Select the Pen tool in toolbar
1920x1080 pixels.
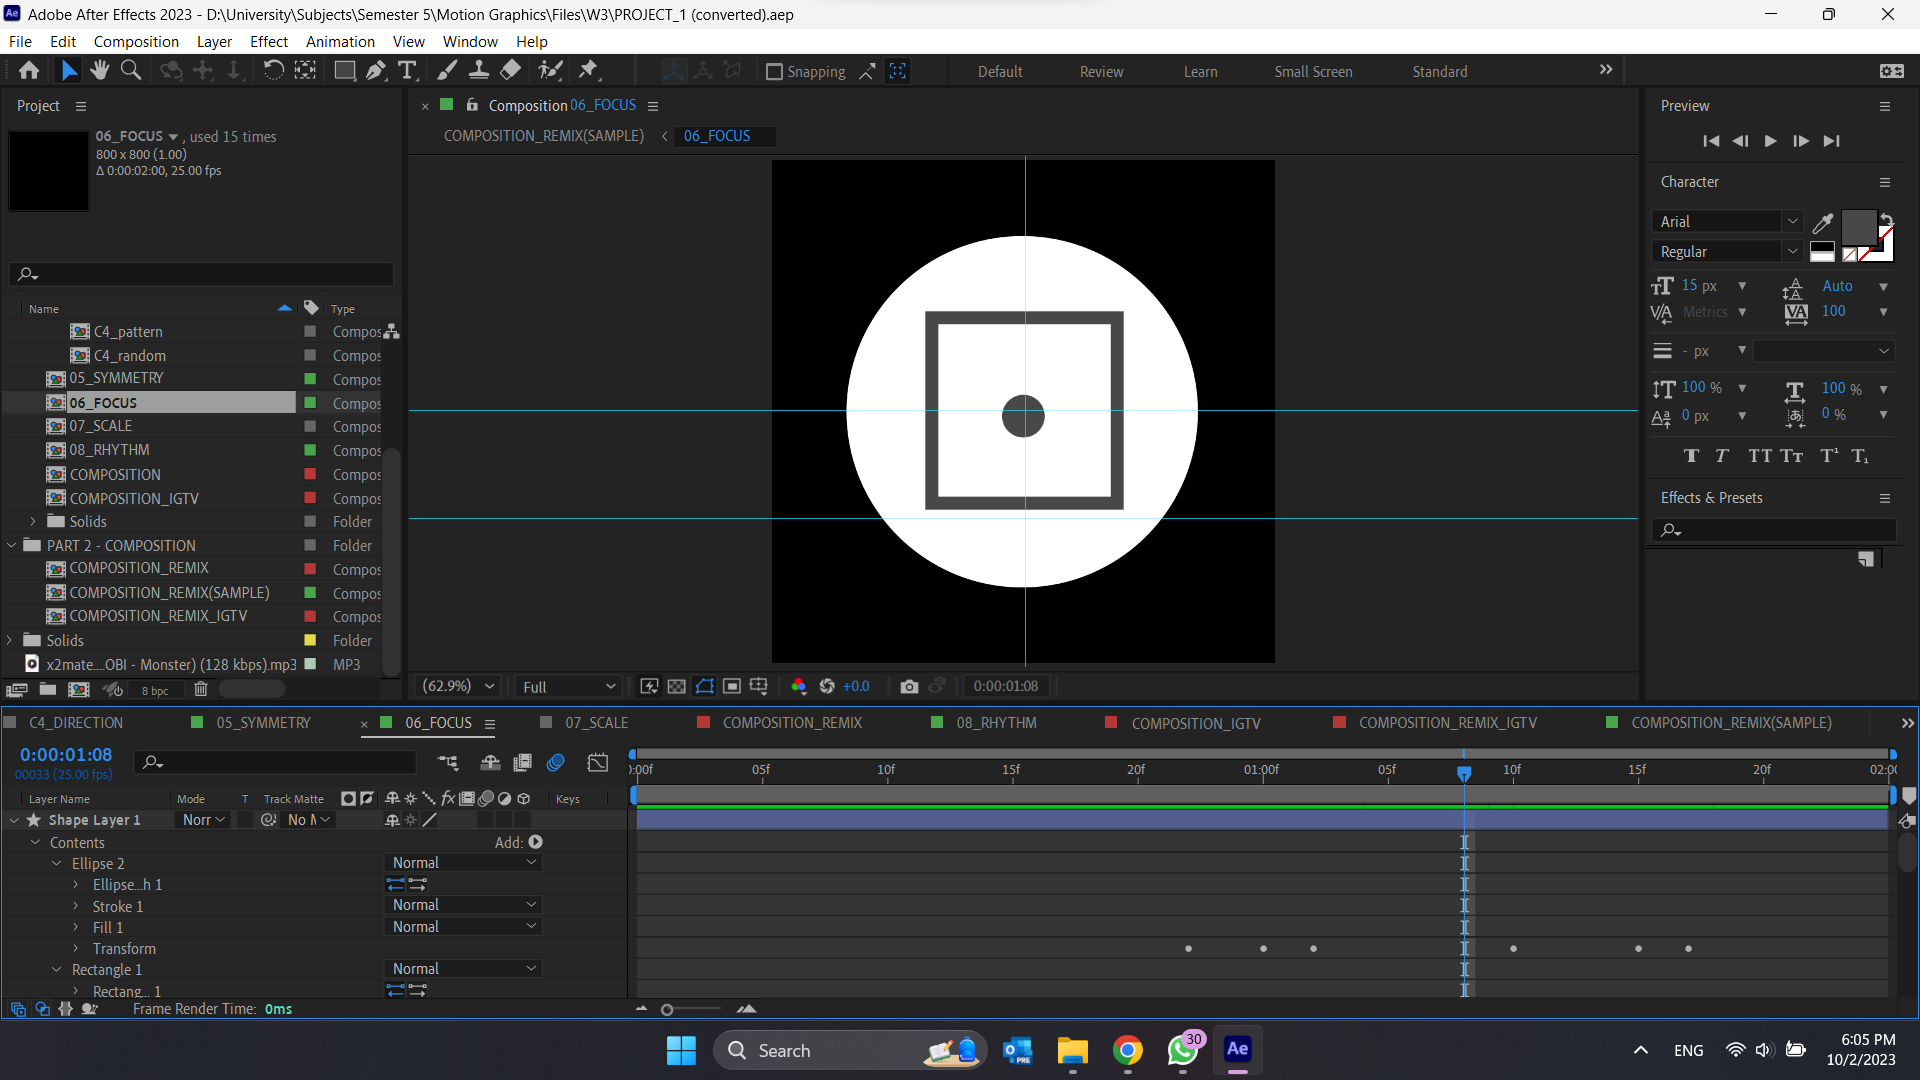pyautogui.click(x=375, y=71)
